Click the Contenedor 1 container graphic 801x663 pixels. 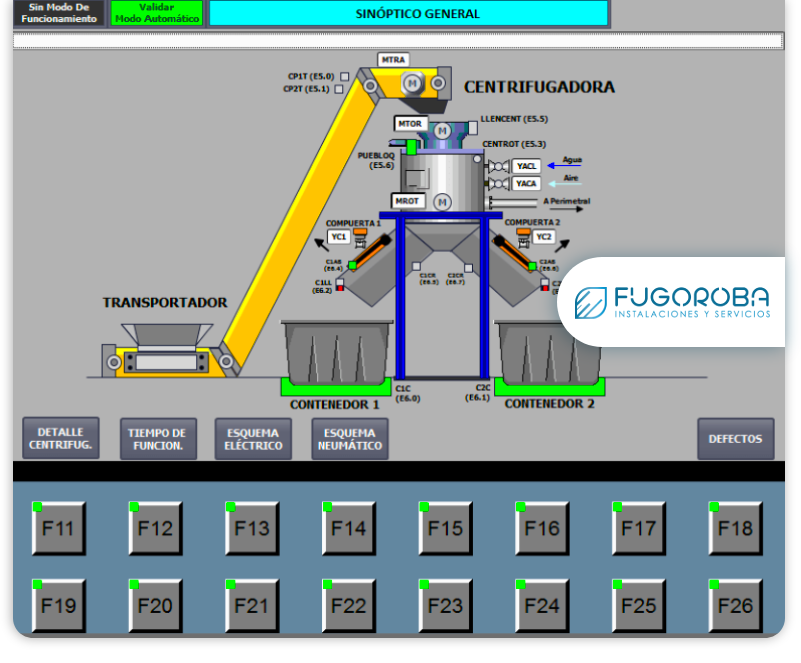335,351
